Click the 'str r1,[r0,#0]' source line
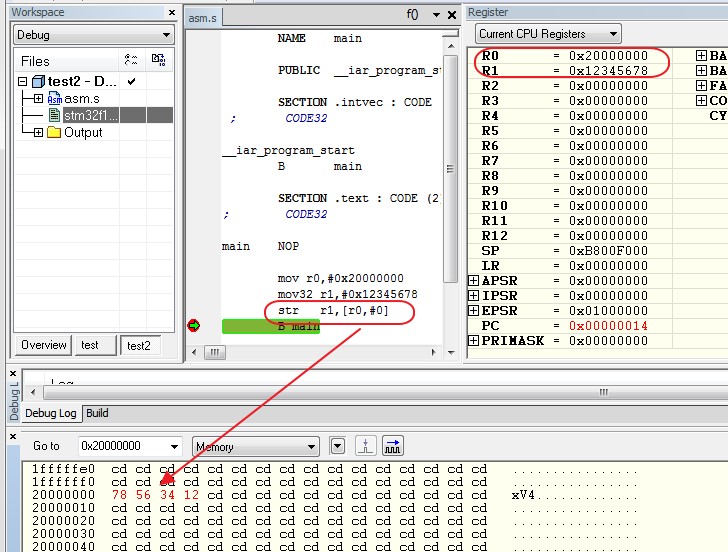This screenshot has height=552, width=728. (333, 310)
